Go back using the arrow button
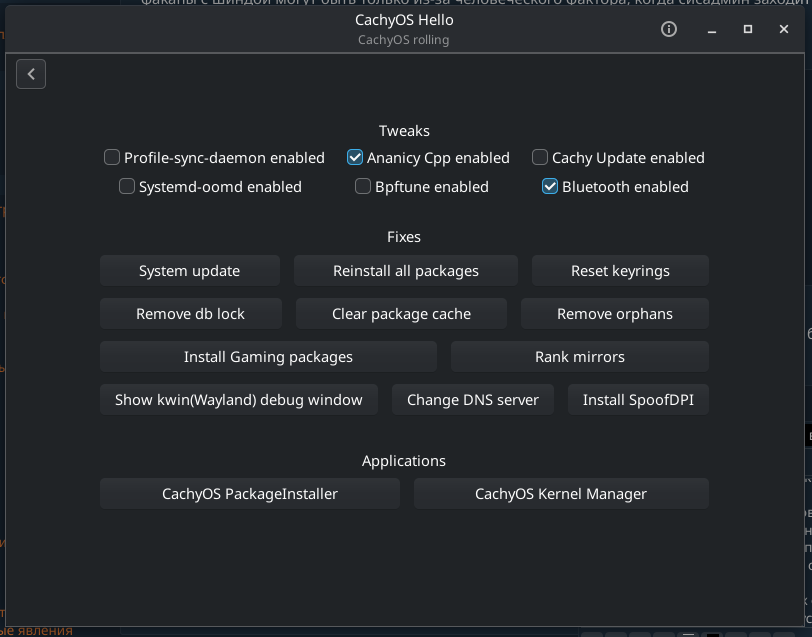 click(x=31, y=74)
